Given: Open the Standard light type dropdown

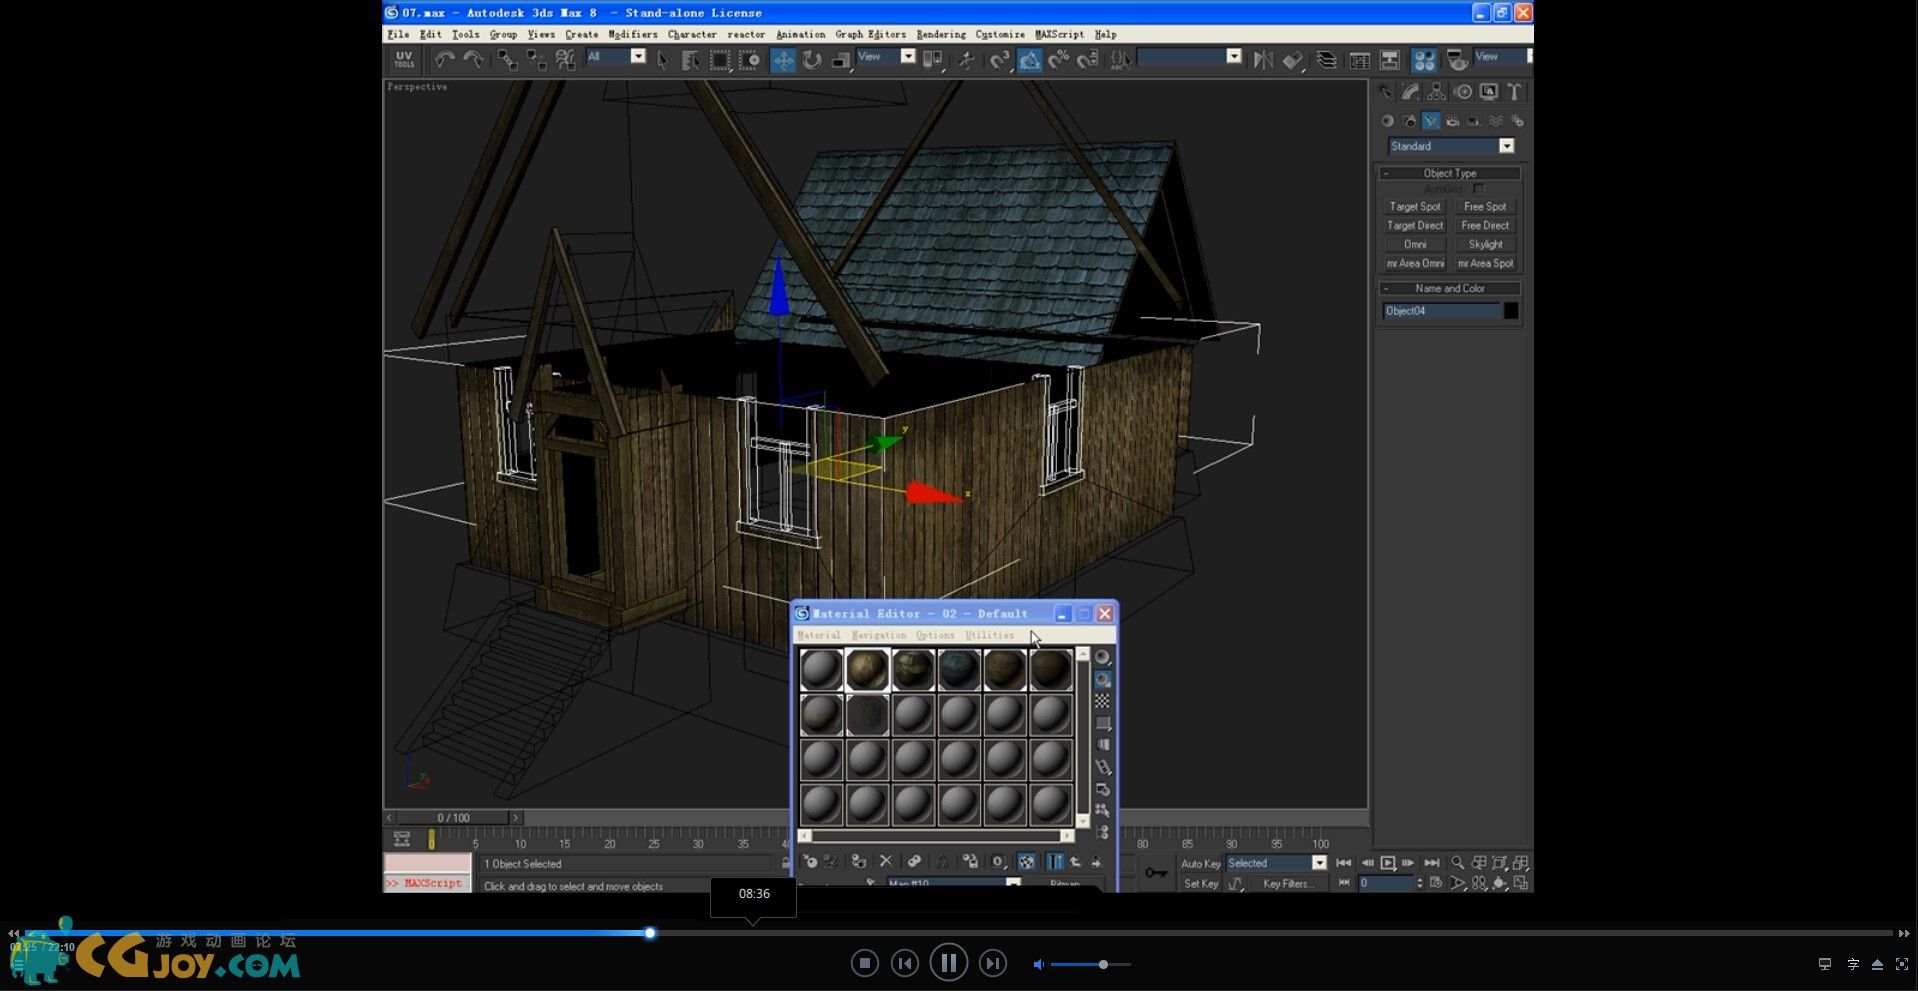Looking at the screenshot, I should tap(1451, 146).
